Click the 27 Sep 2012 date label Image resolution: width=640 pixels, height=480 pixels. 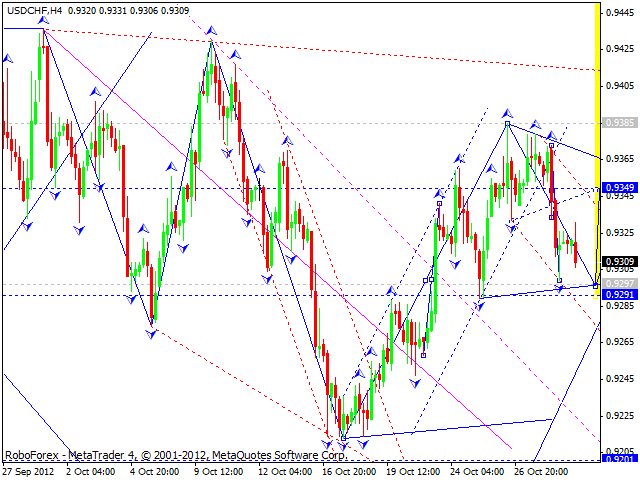[28, 471]
